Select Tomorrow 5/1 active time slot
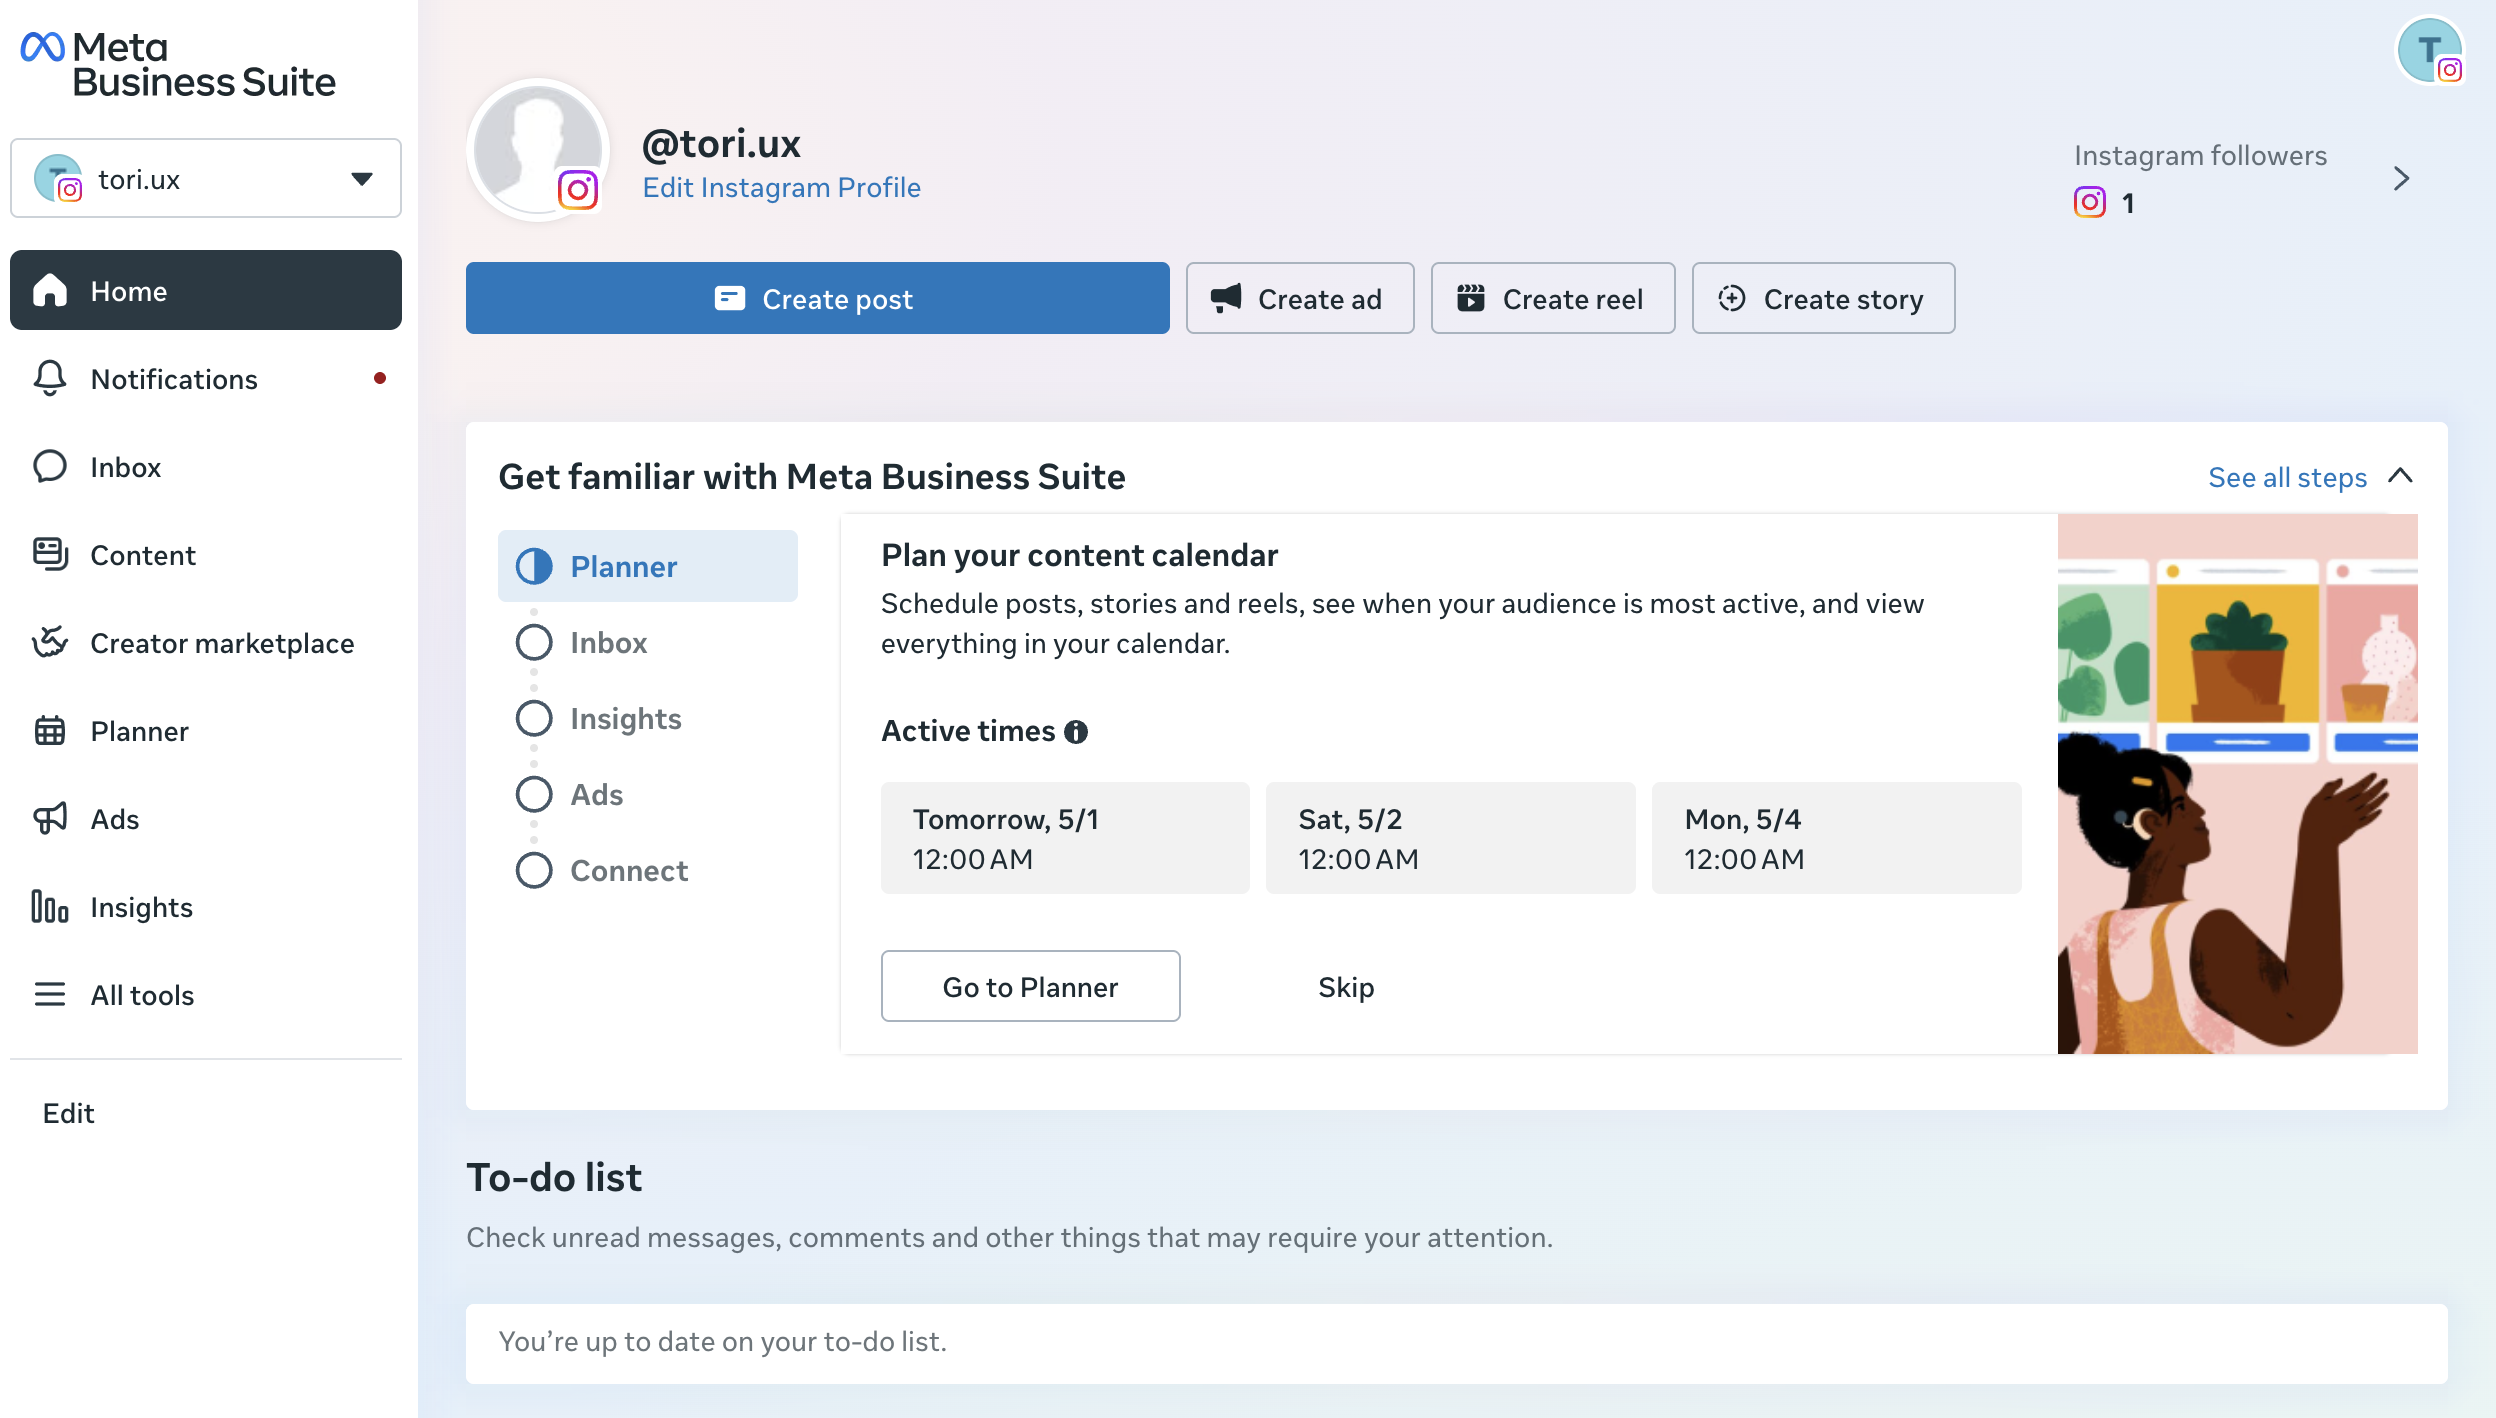This screenshot has width=2496, height=1418. (x=1065, y=838)
